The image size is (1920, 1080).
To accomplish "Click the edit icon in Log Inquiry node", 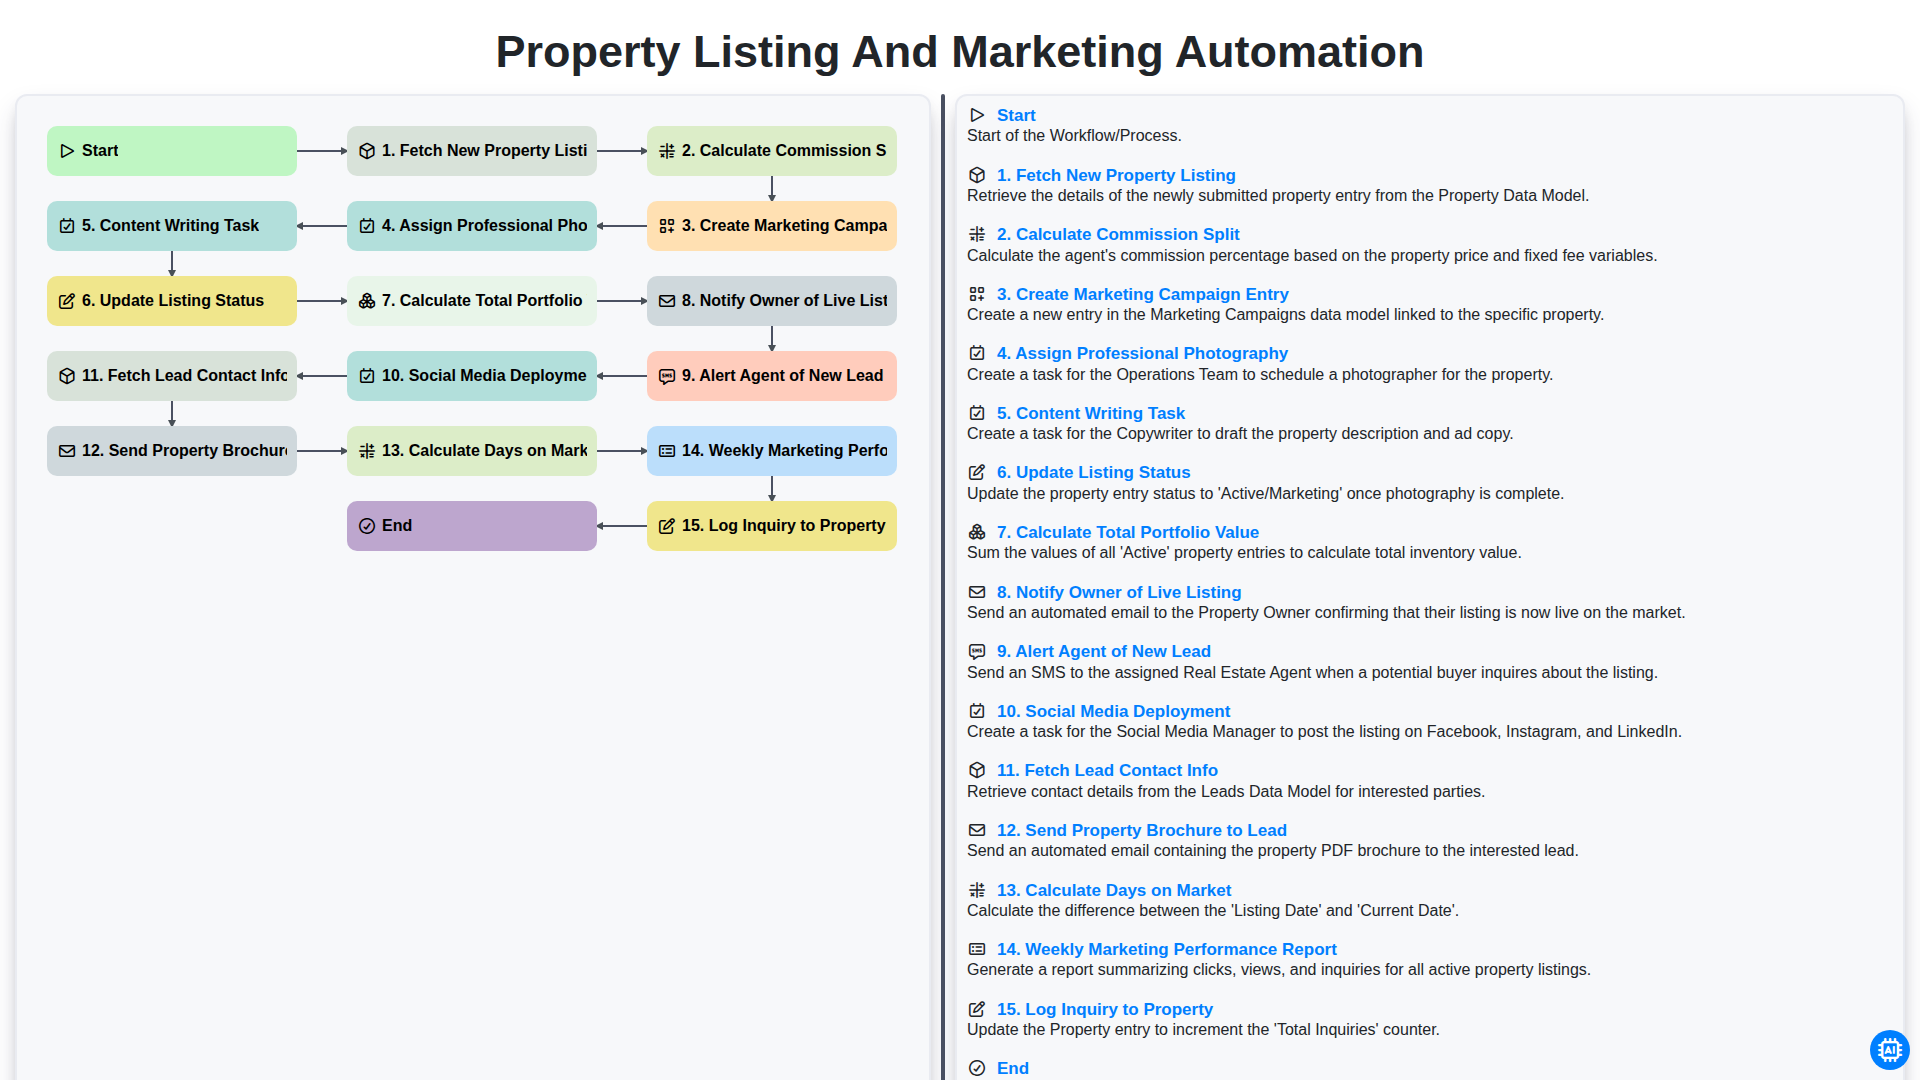I will [x=667, y=526].
